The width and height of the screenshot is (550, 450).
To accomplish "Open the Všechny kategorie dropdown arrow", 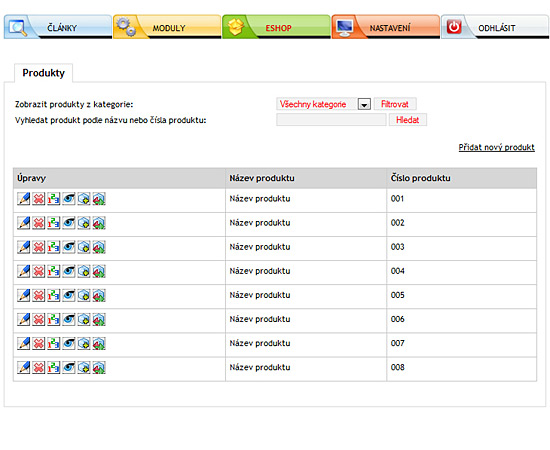I will click(x=364, y=105).
